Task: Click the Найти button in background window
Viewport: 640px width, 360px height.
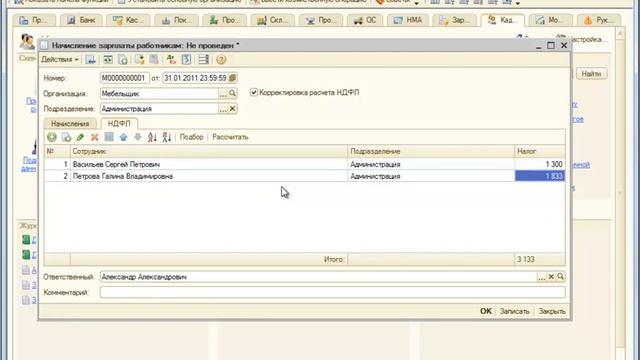Action: click(591, 74)
